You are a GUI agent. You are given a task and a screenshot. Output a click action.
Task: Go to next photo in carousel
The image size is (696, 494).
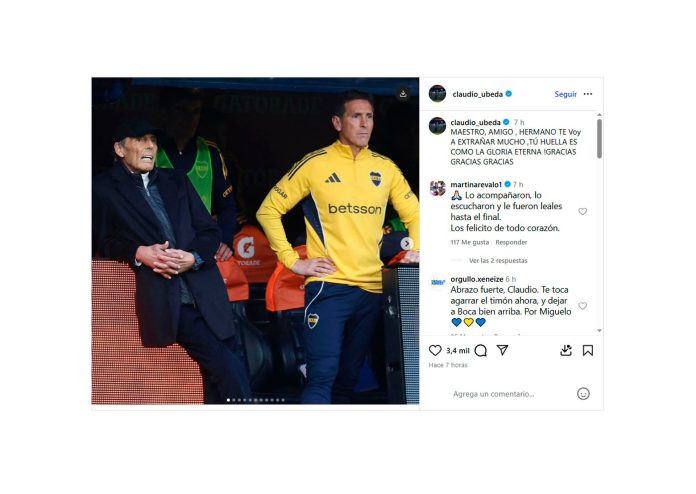coord(407,243)
